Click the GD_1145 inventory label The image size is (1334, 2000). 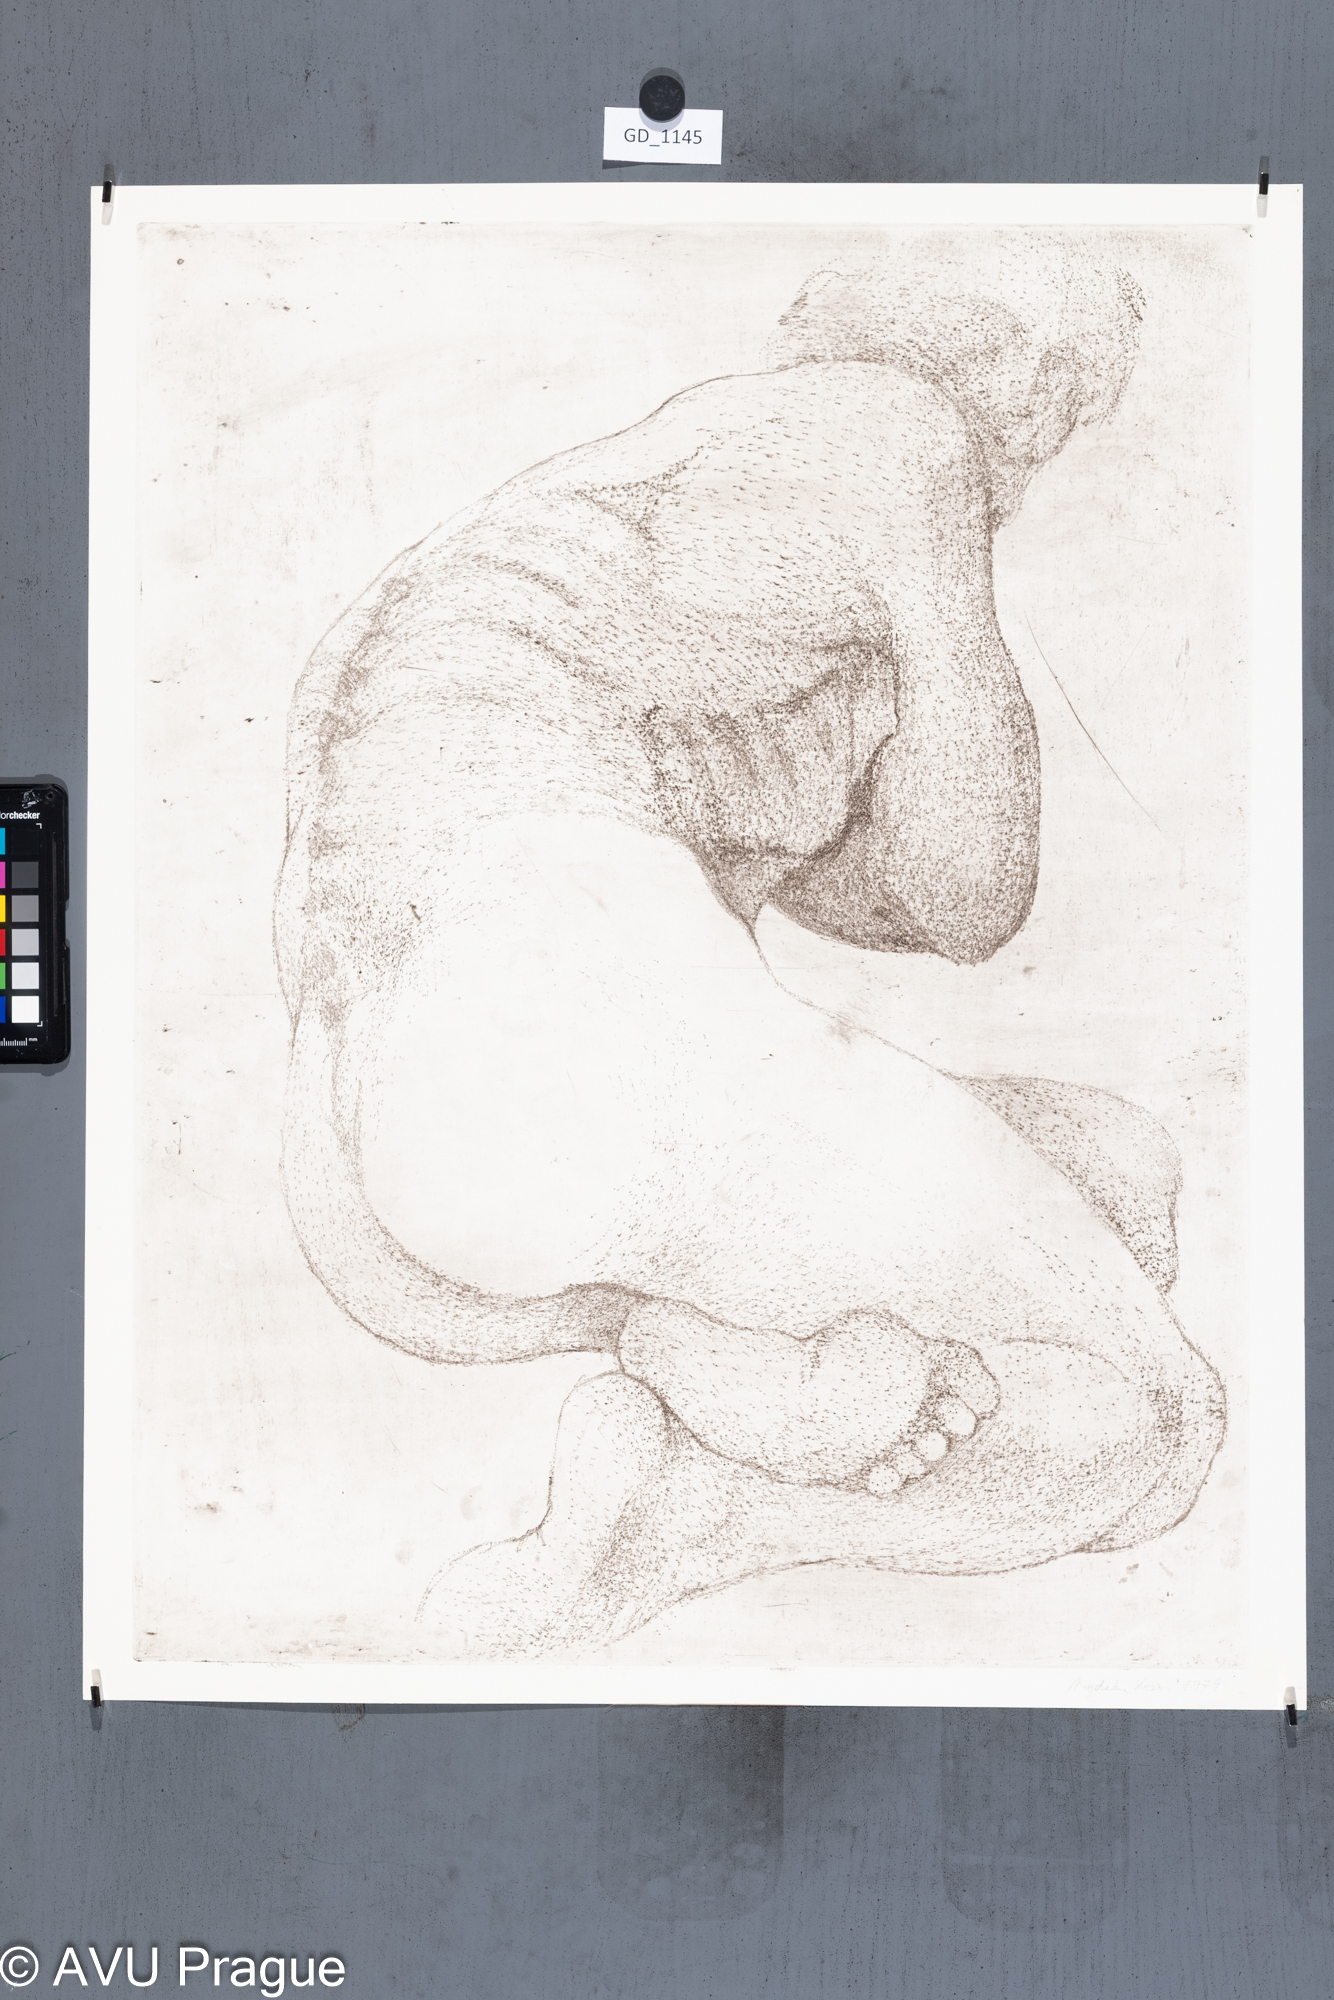point(662,136)
